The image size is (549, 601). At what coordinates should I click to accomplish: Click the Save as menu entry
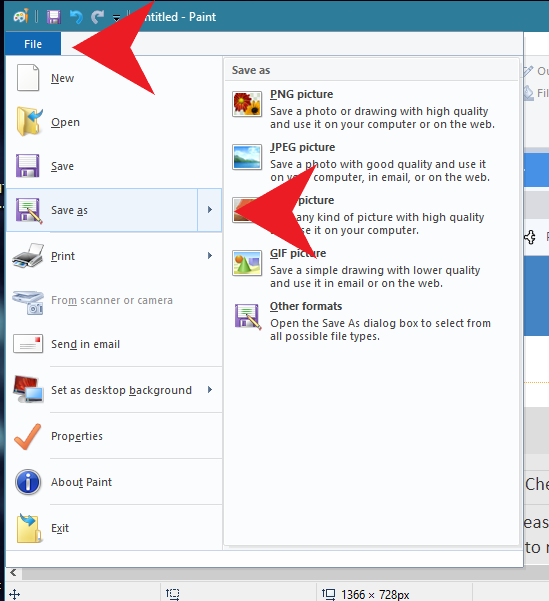tap(102, 210)
